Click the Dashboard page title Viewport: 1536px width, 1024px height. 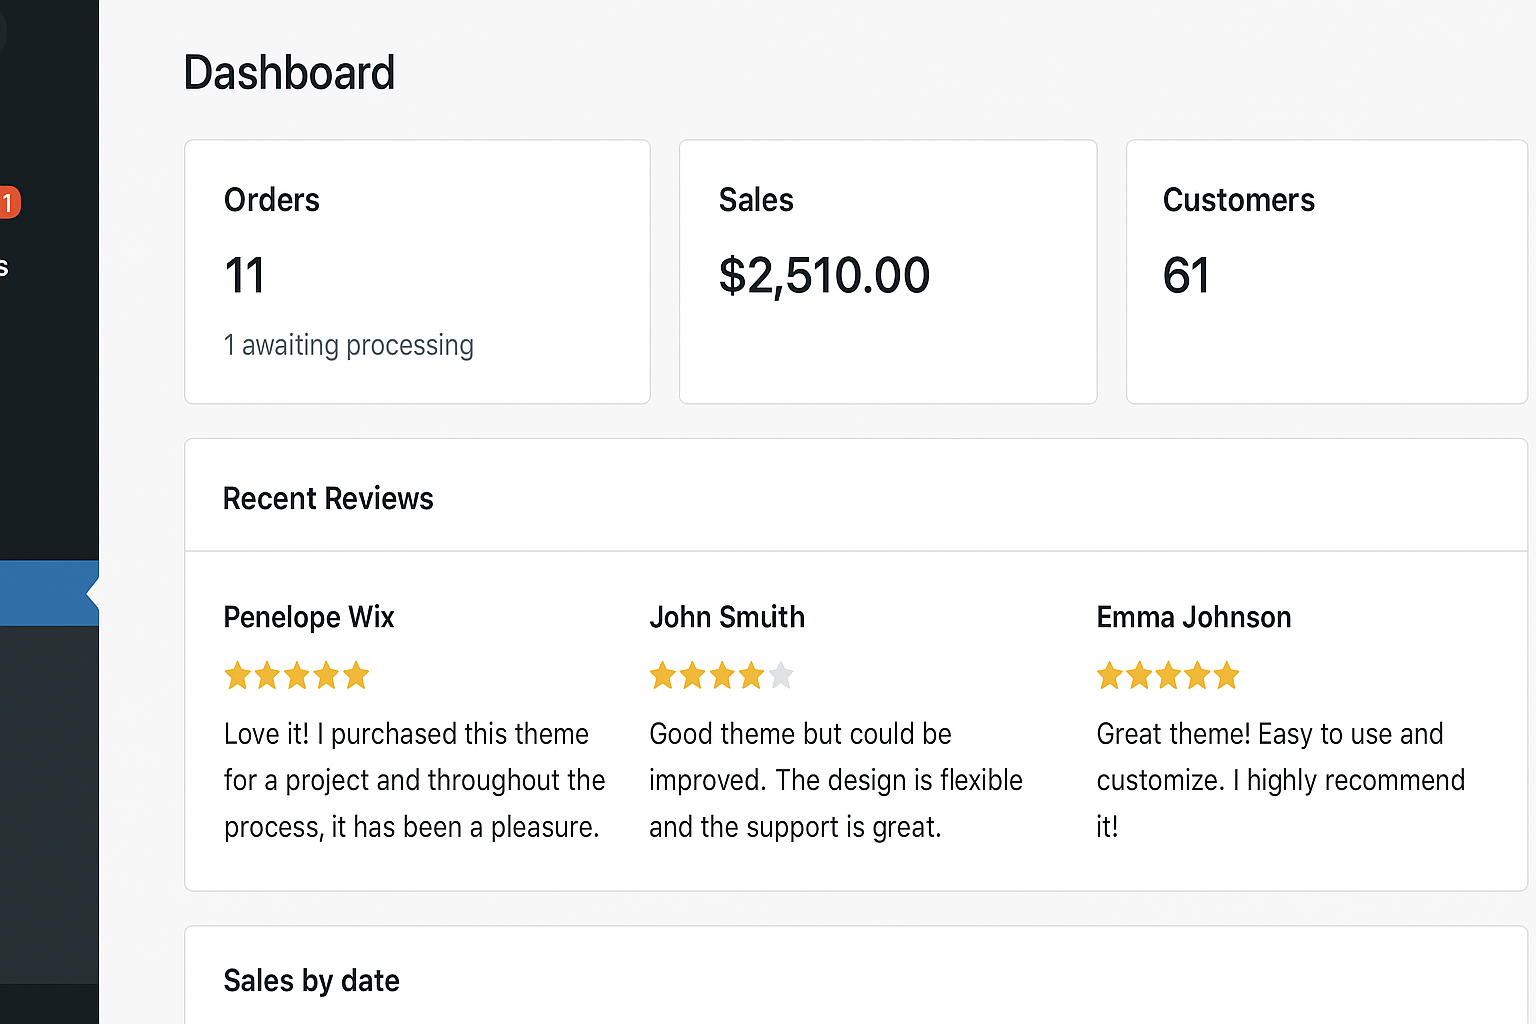[x=289, y=73]
